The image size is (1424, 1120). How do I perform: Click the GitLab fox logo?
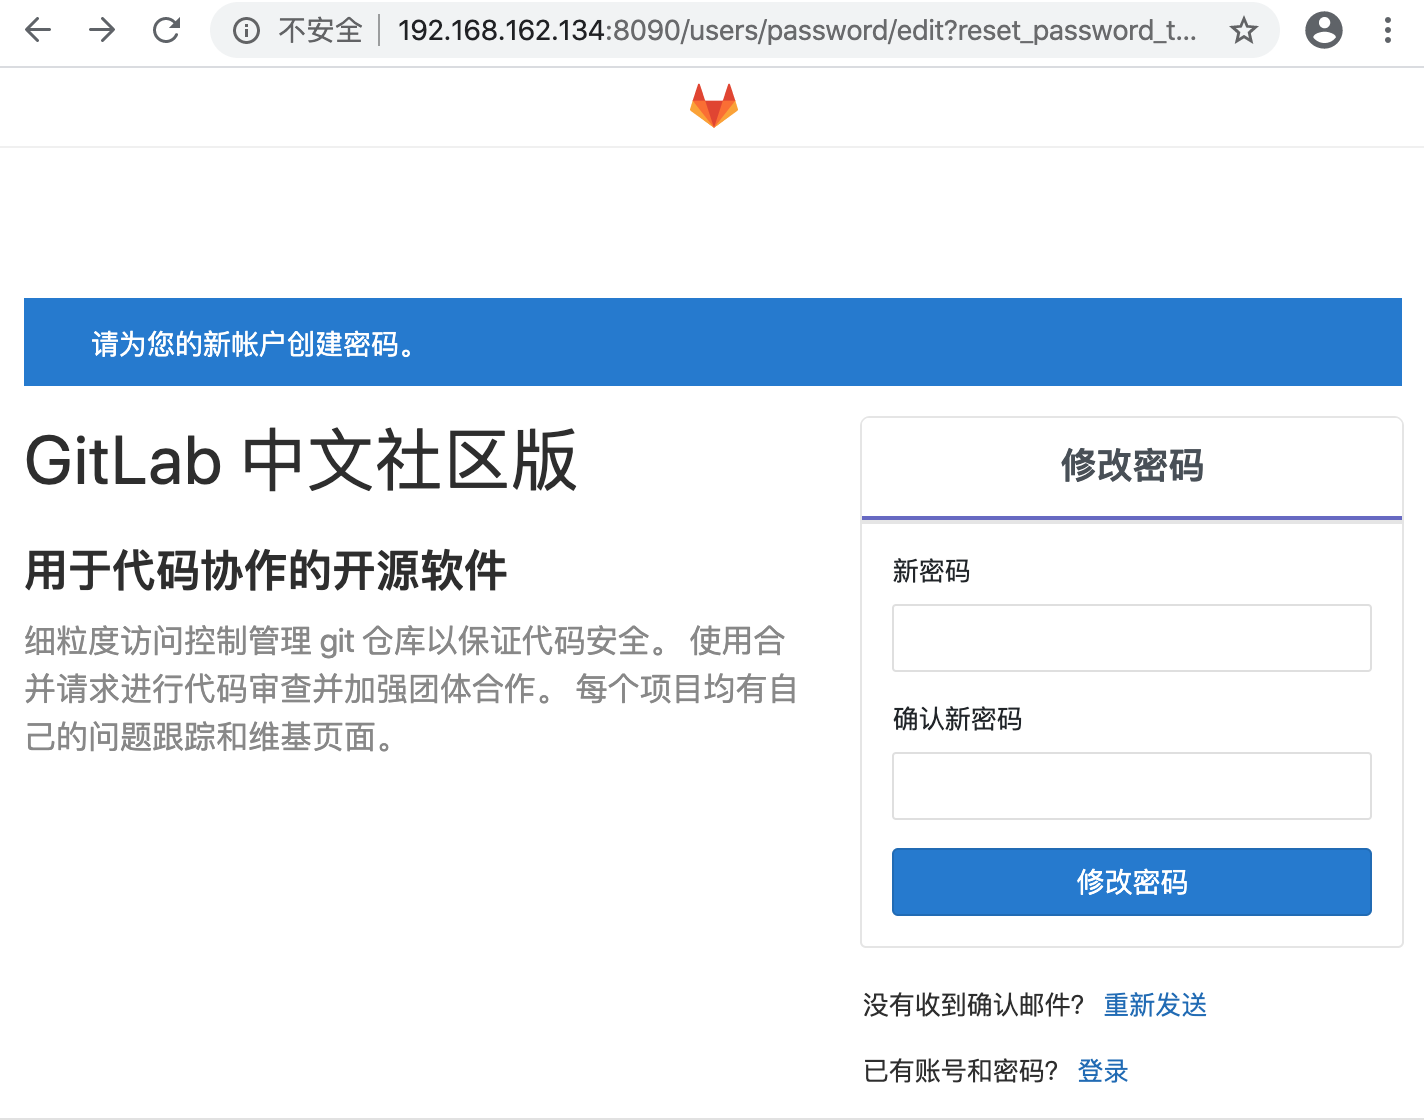coord(714,106)
